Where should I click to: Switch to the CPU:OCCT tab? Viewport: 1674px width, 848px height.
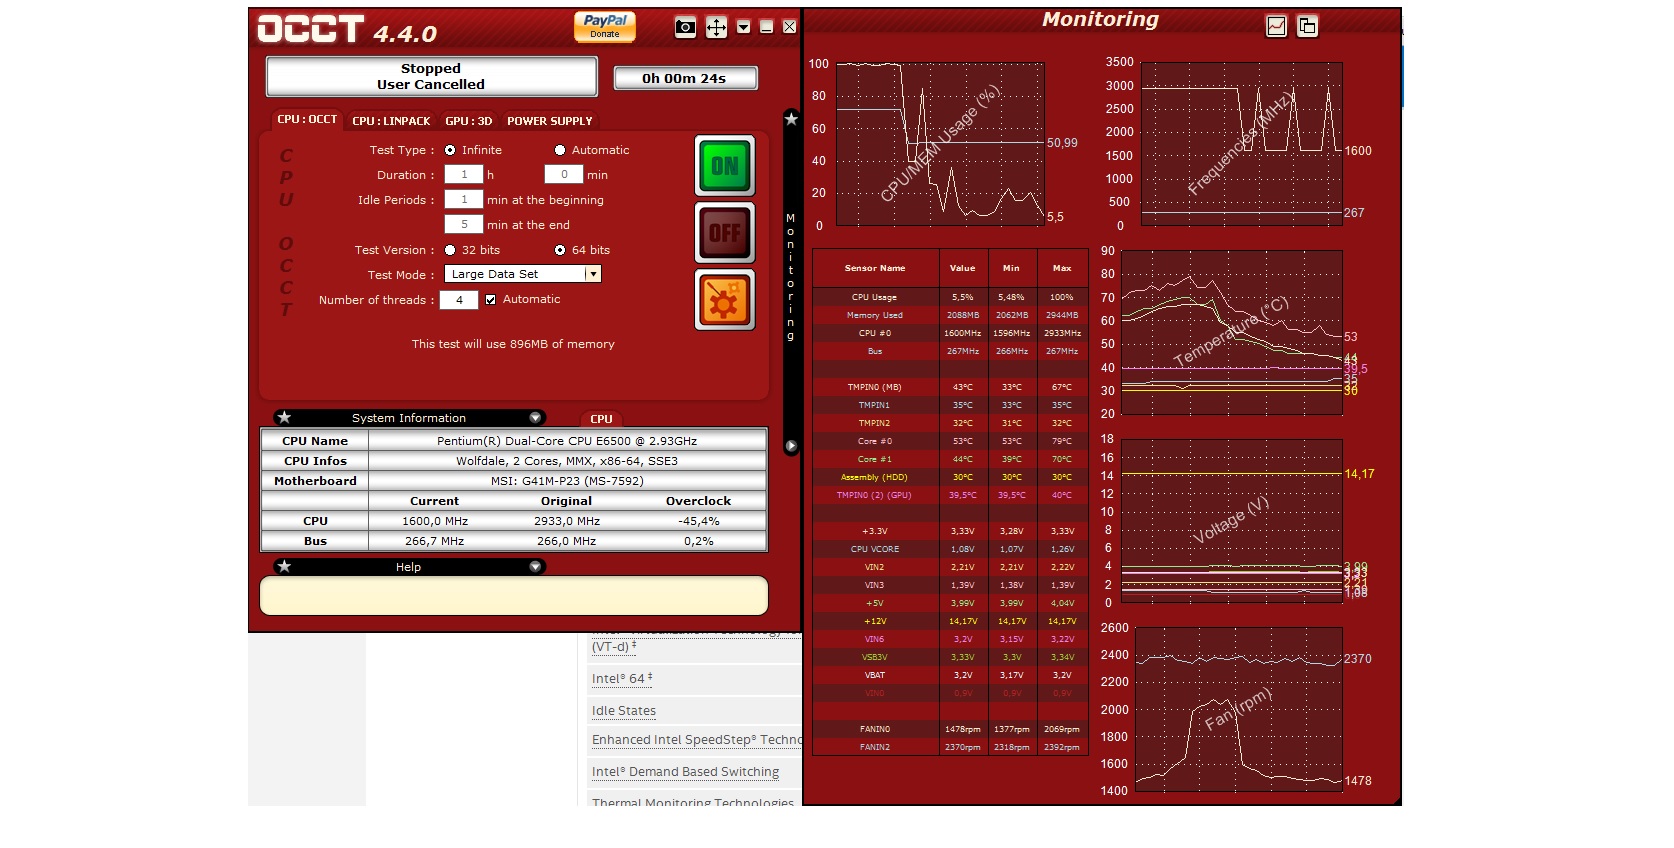[x=307, y=119]
